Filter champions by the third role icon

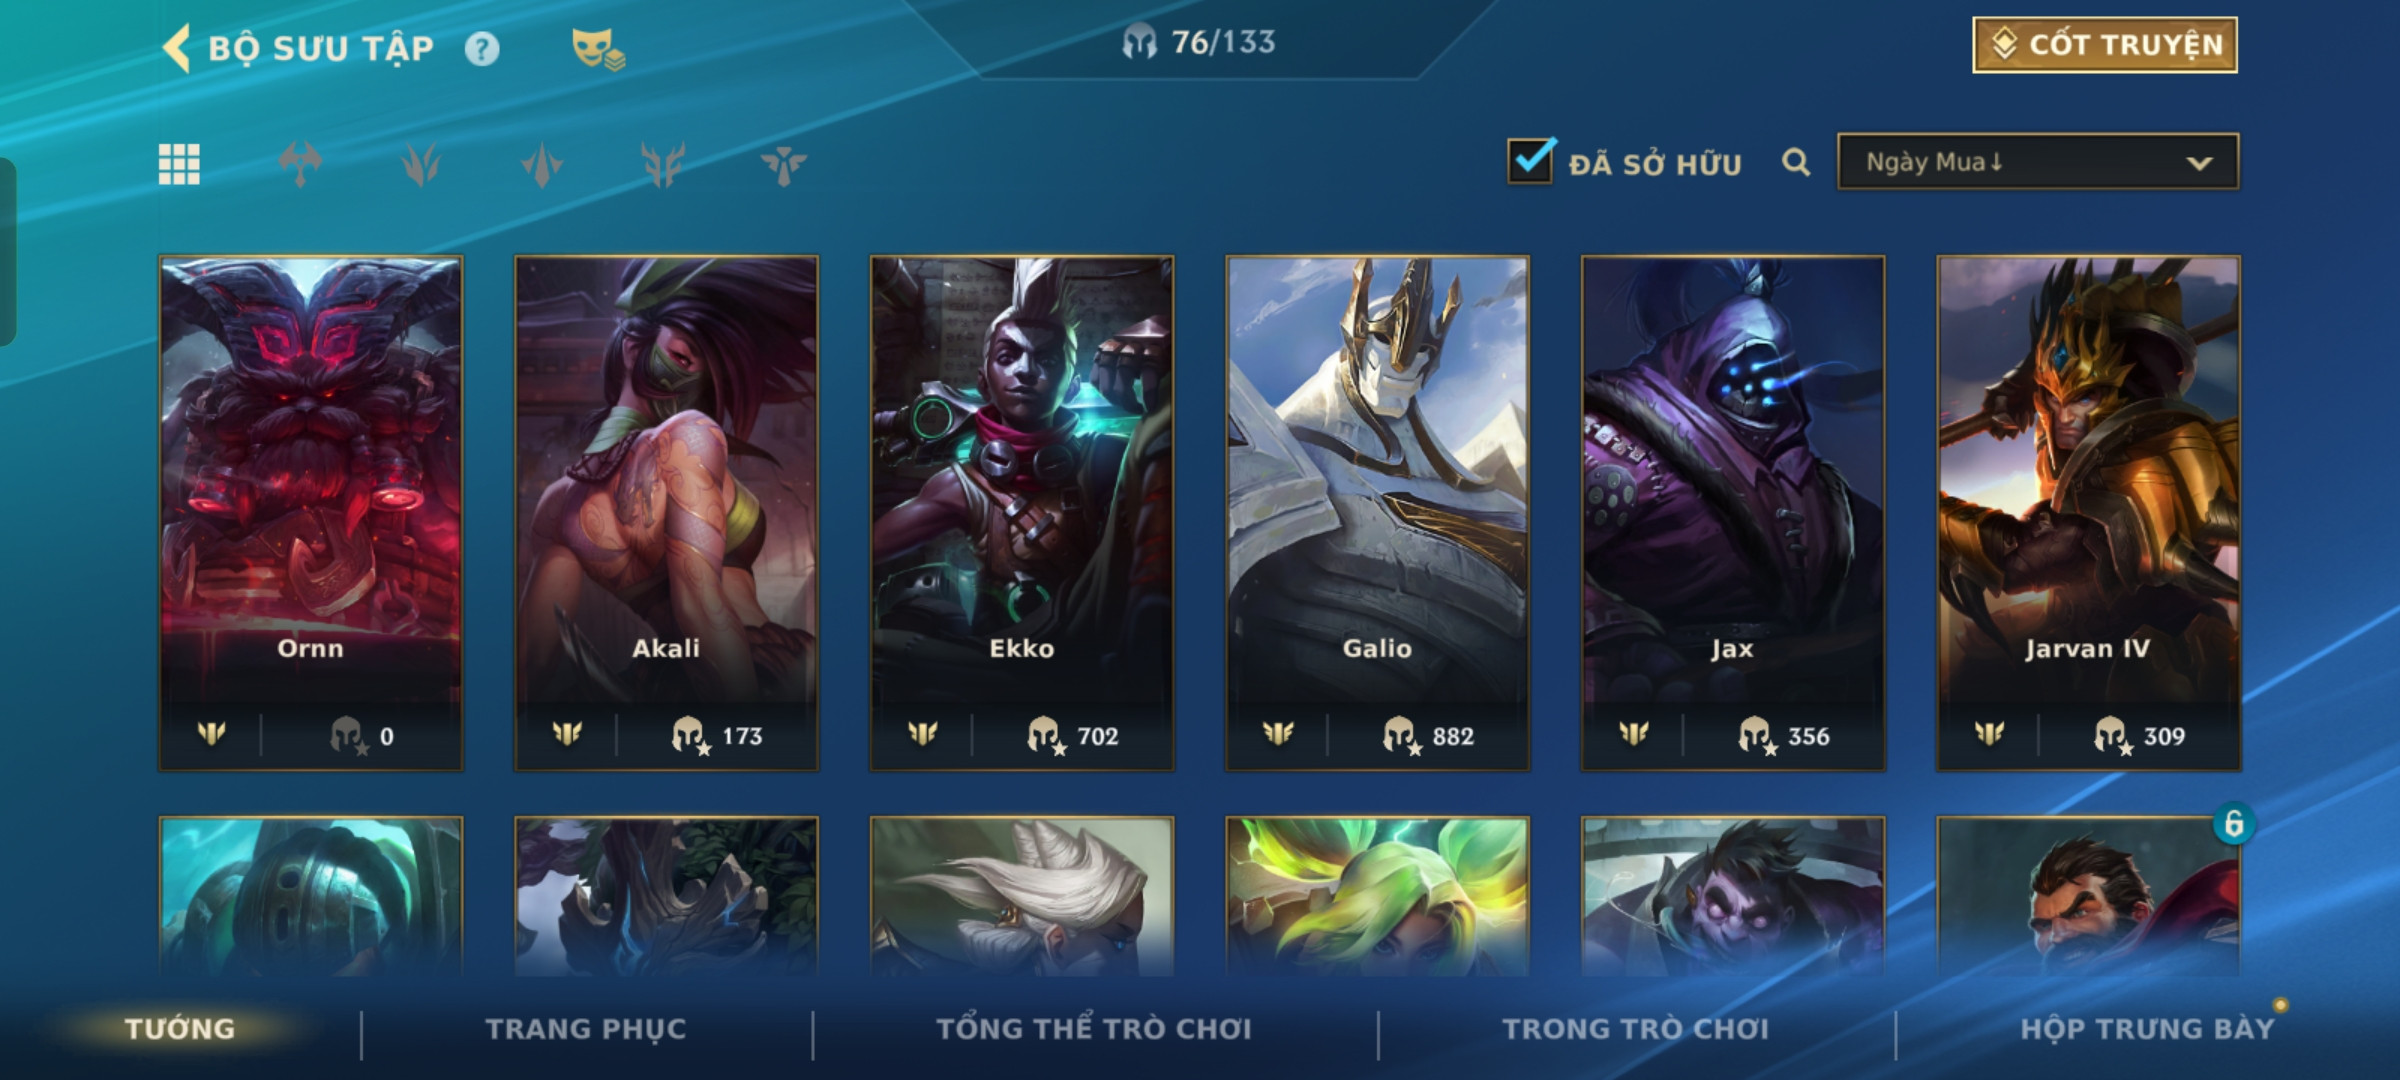(x=542, y=164)
